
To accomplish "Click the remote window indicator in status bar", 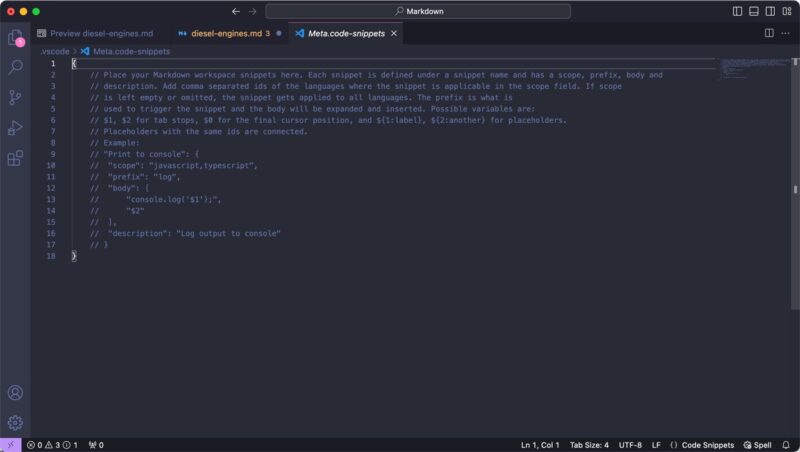I will 10,445.
